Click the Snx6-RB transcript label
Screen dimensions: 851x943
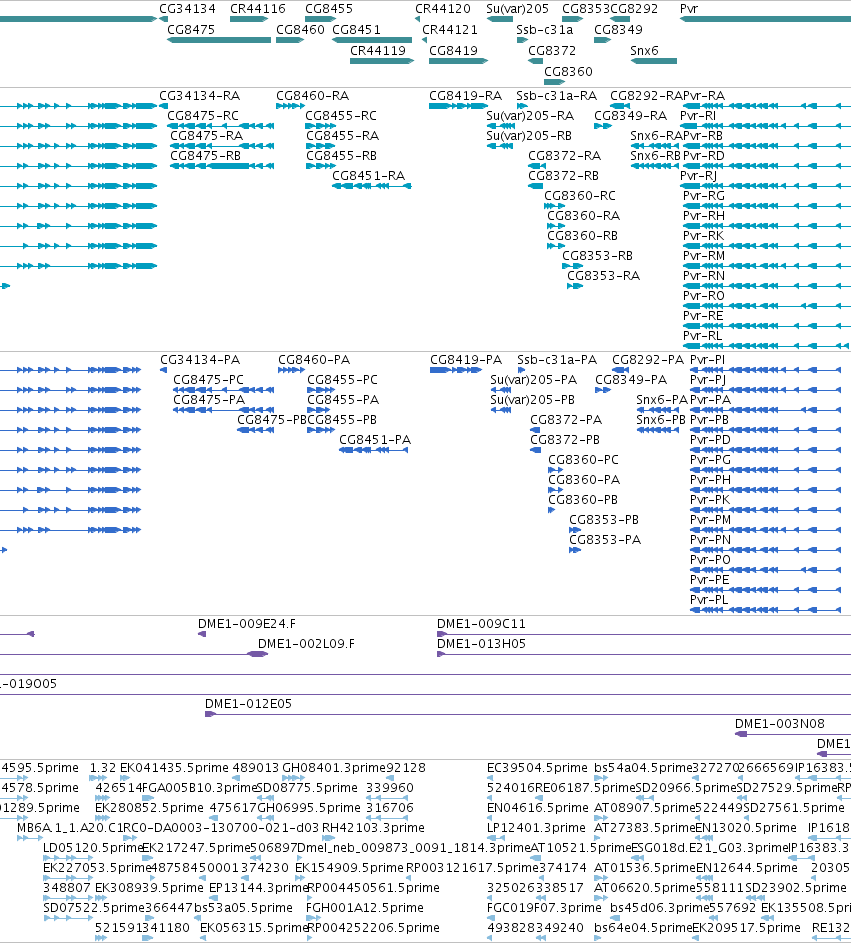655,156
